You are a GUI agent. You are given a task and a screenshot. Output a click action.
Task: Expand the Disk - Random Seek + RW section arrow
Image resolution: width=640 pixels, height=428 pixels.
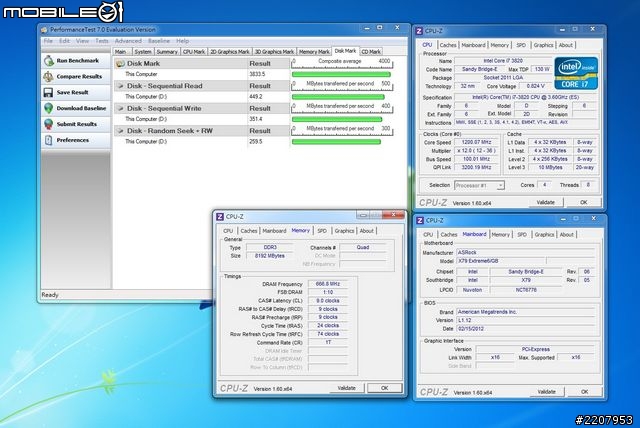click(120, 131)
